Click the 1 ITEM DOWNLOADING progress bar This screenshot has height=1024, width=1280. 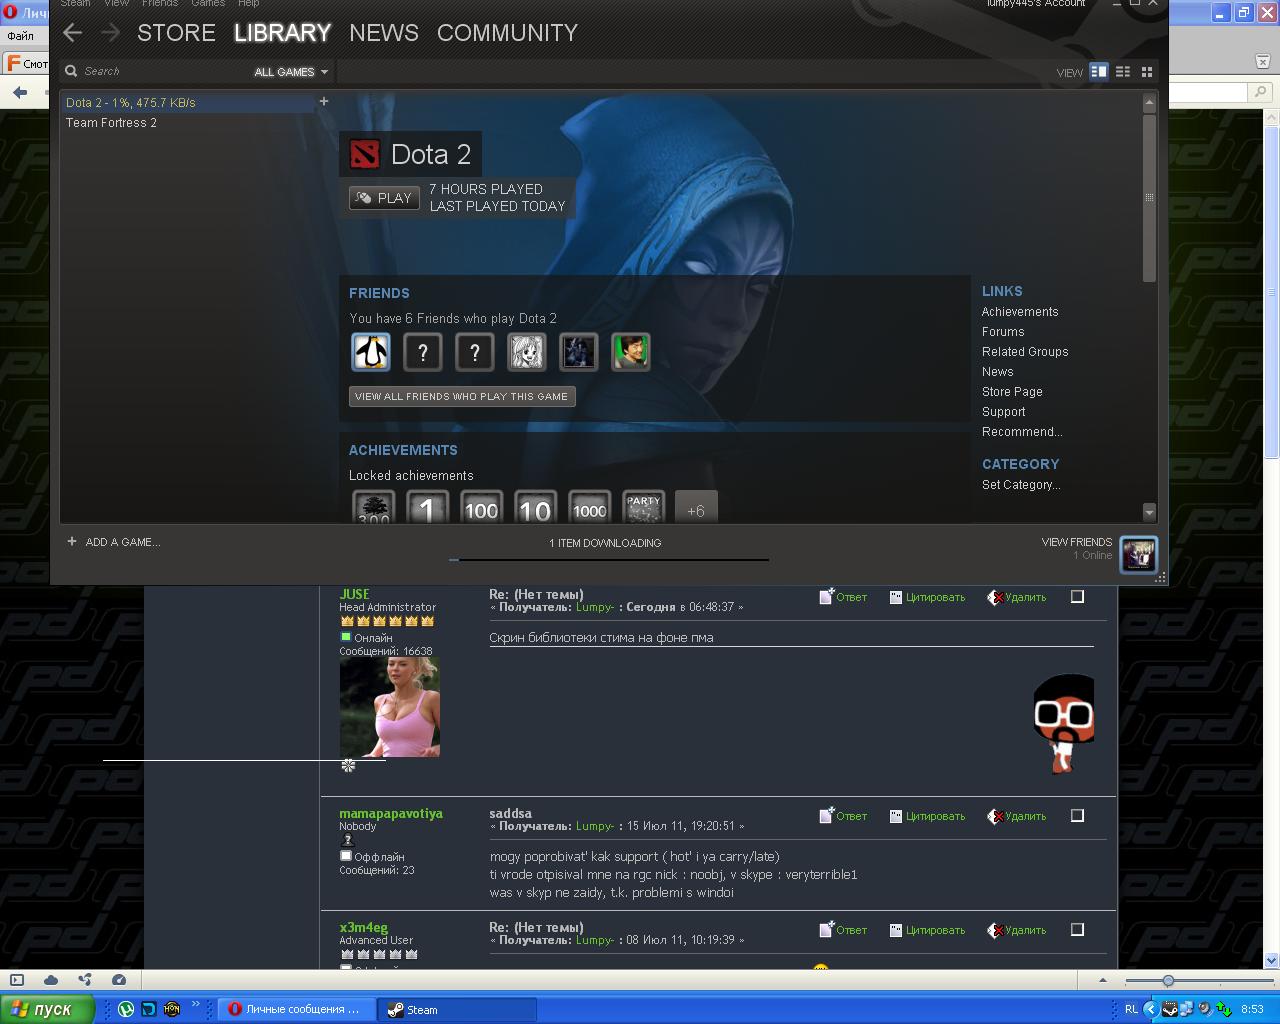coord(609,559)
